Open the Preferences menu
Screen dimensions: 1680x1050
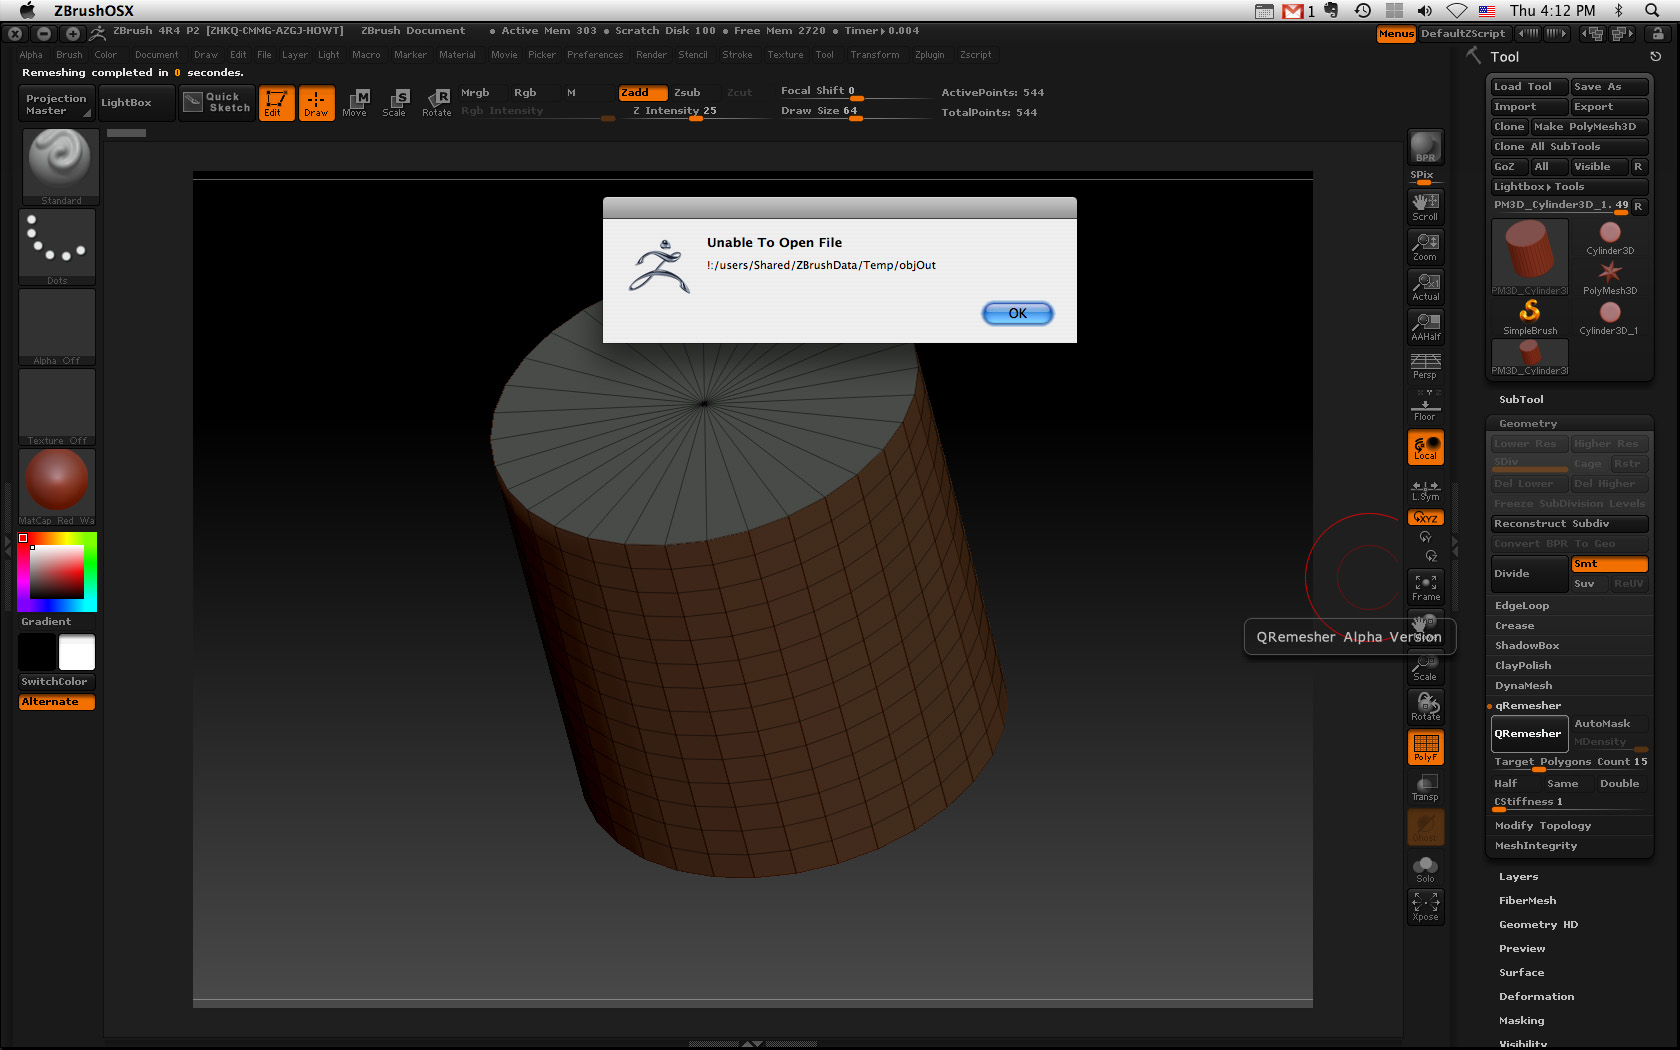click(x=595, y=55)
